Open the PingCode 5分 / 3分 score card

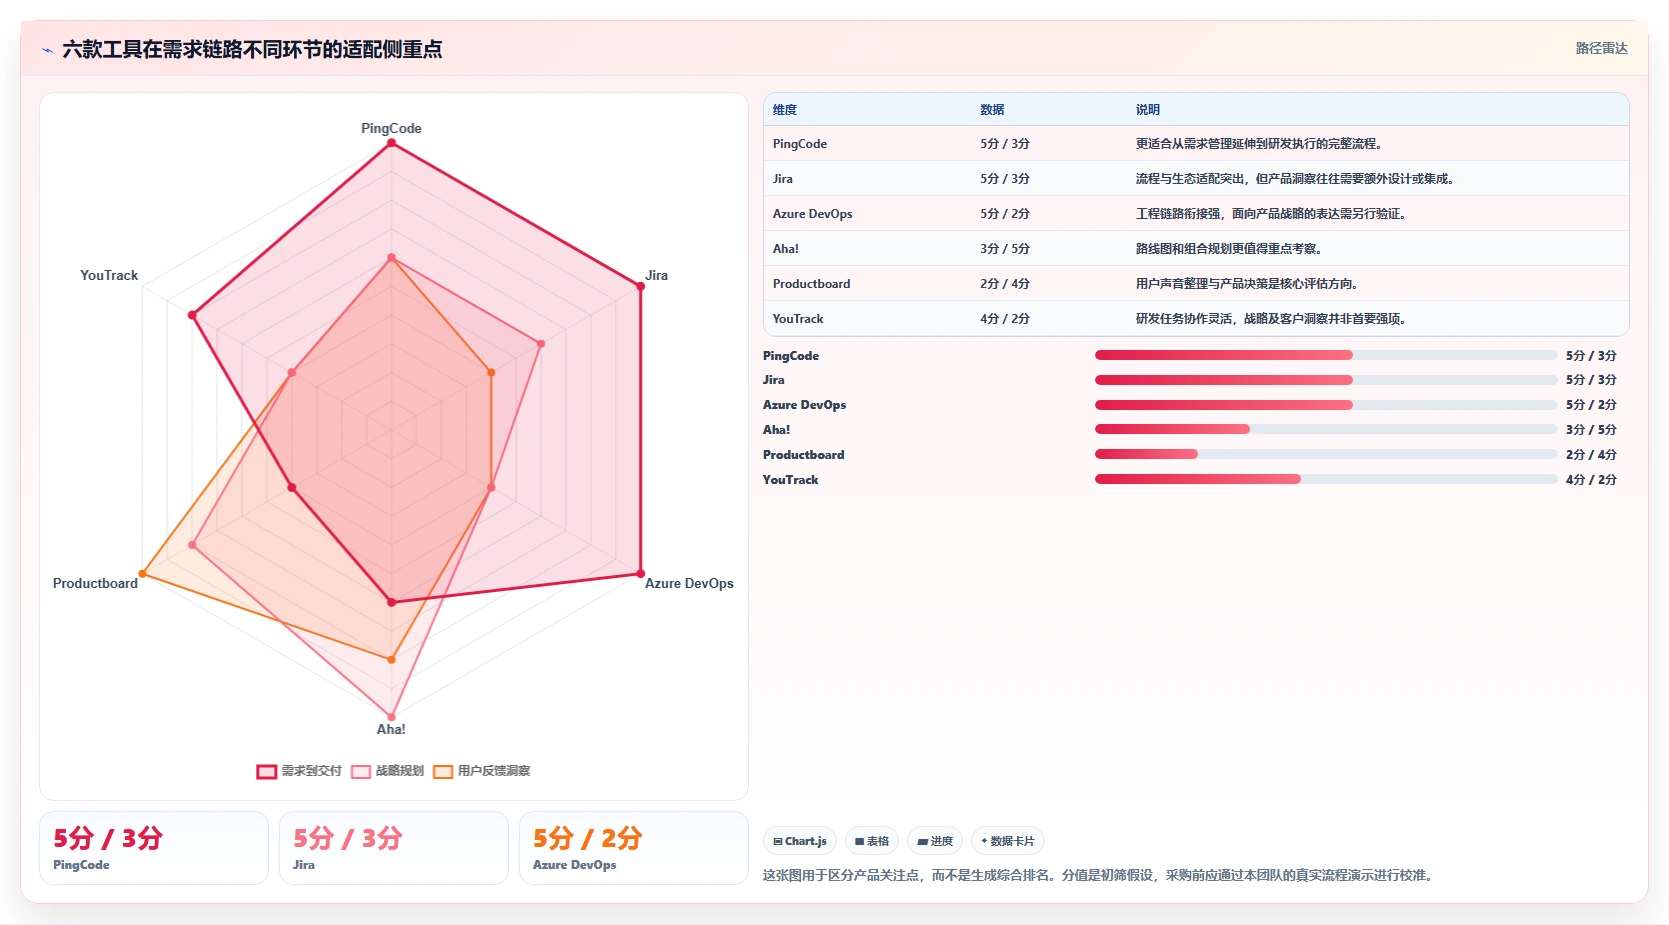tap(154, 848)
